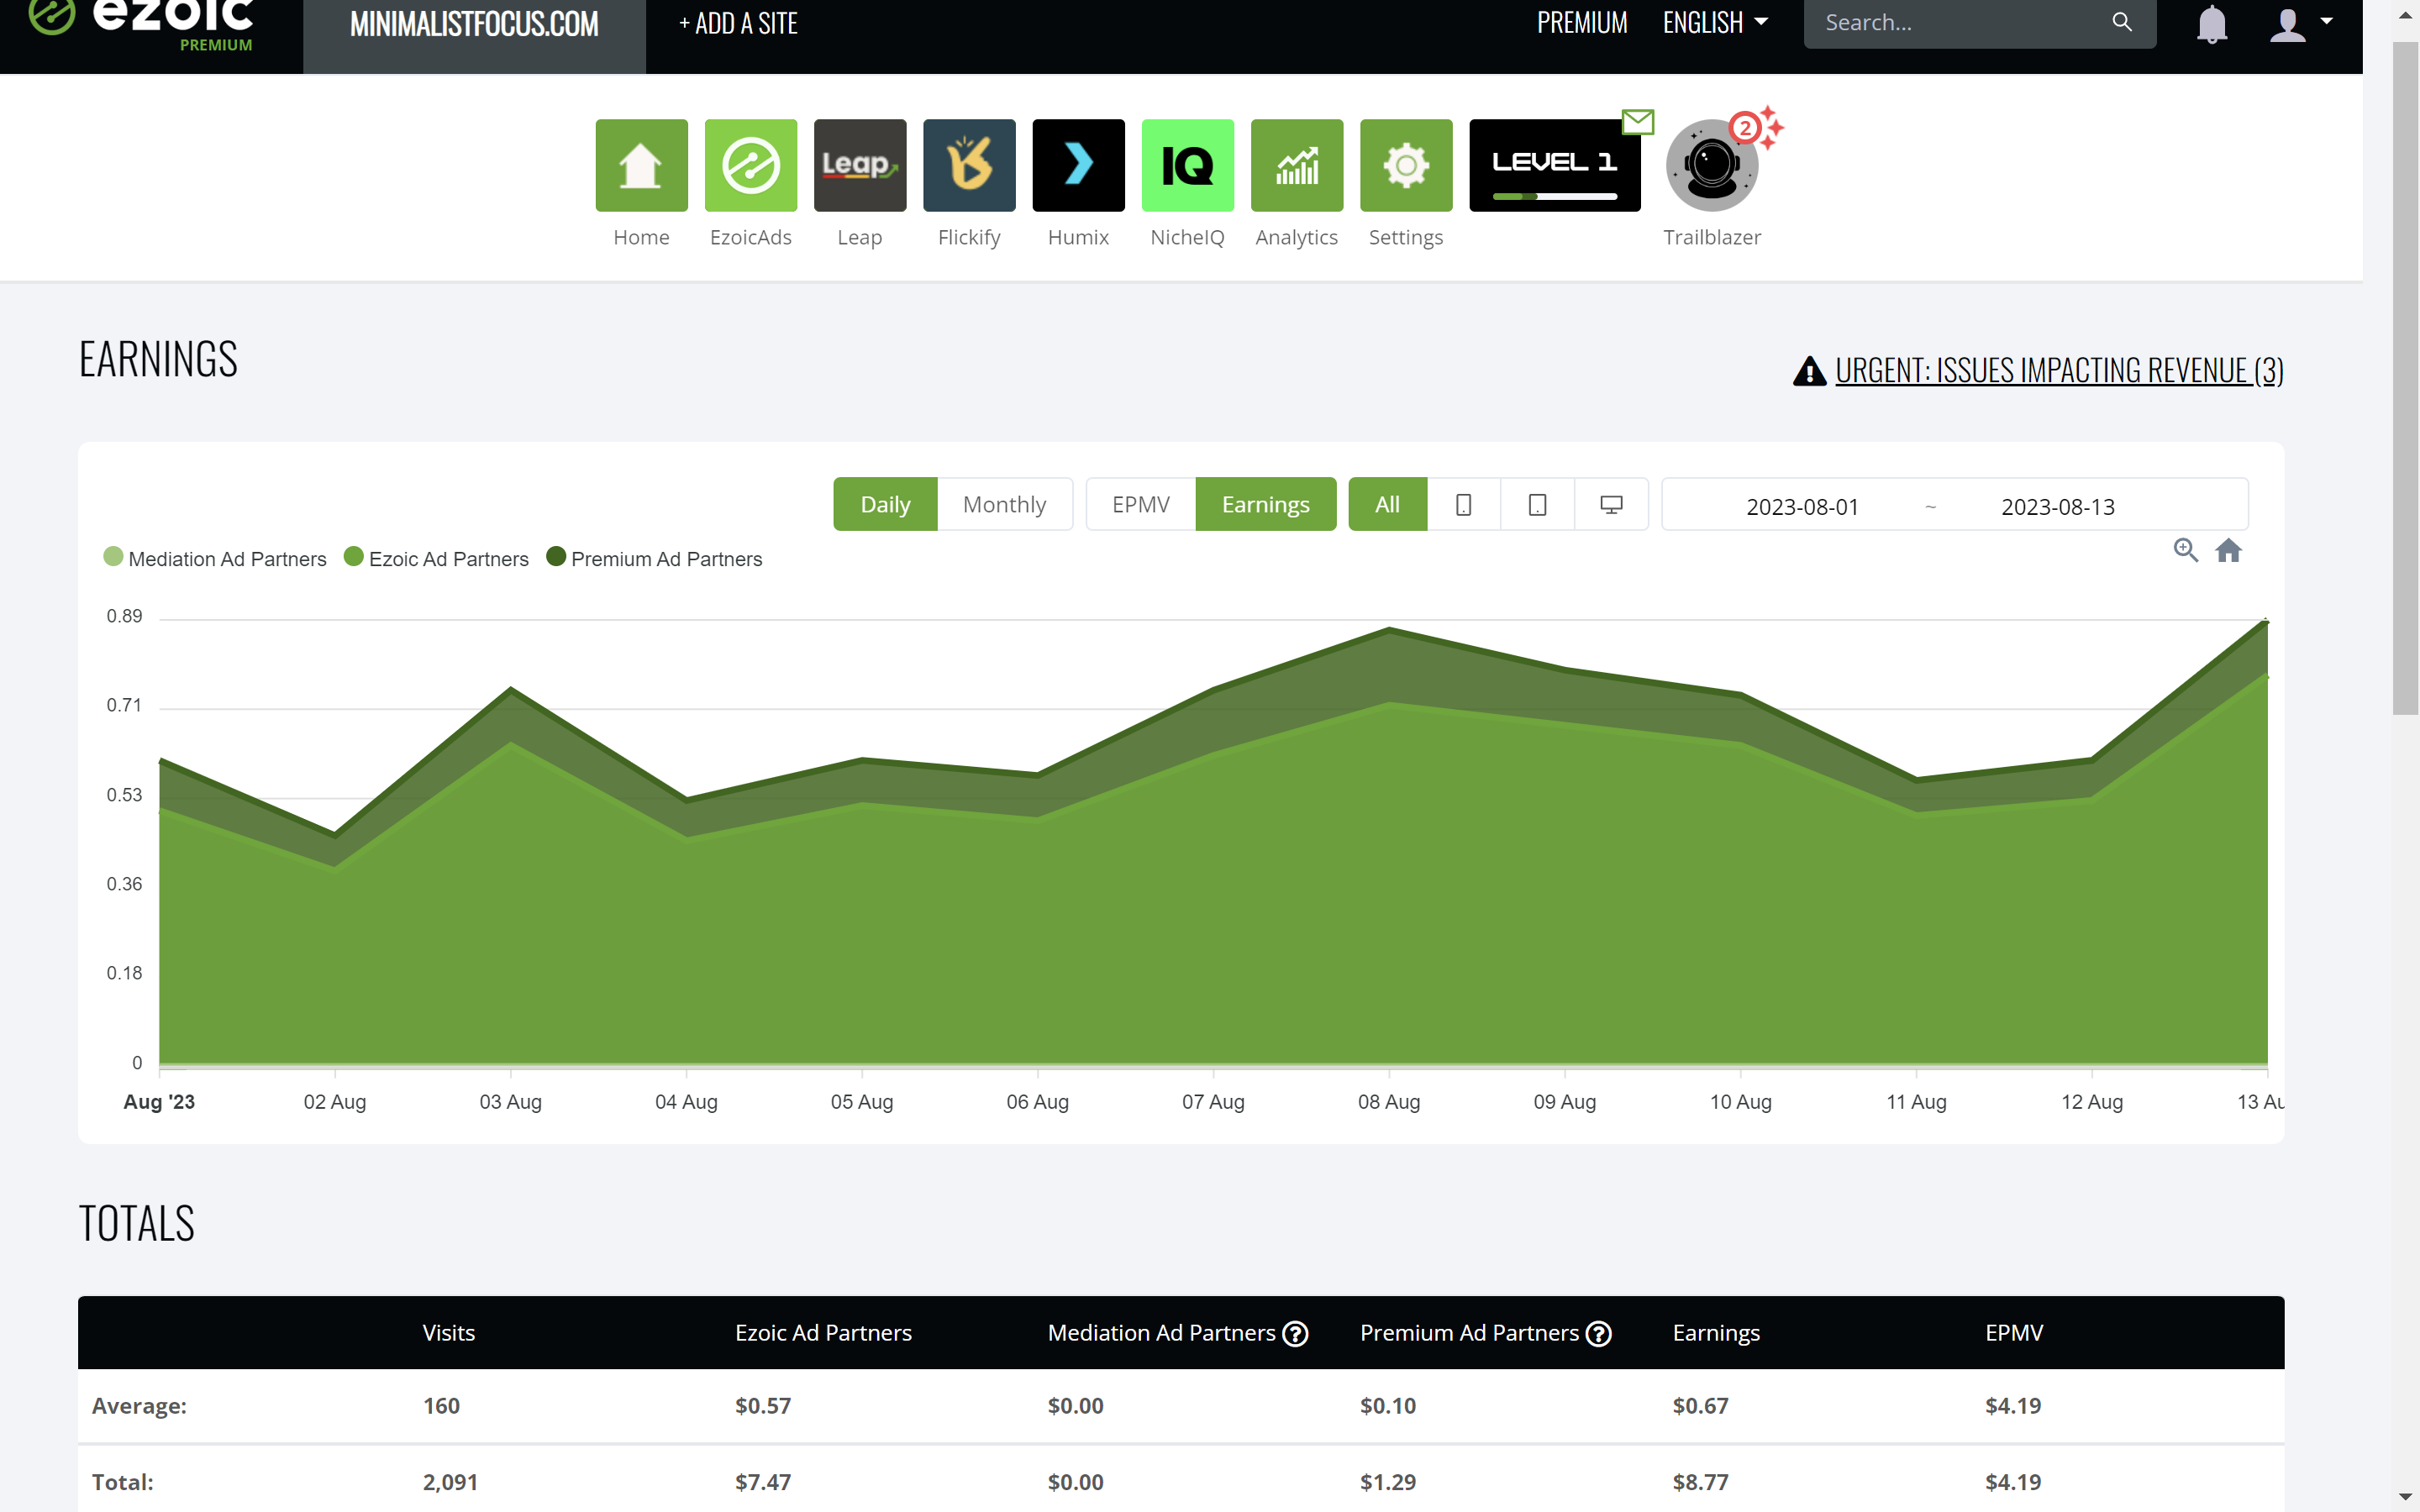The width and height of the screenshot is (2420, 1512).
Task: Switch chart to Monthly view
Action: pos(1004,504)
